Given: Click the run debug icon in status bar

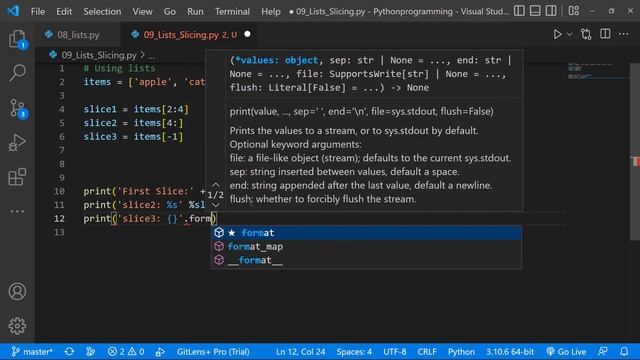Looking at the screenshot, I should tap(160, 351).
